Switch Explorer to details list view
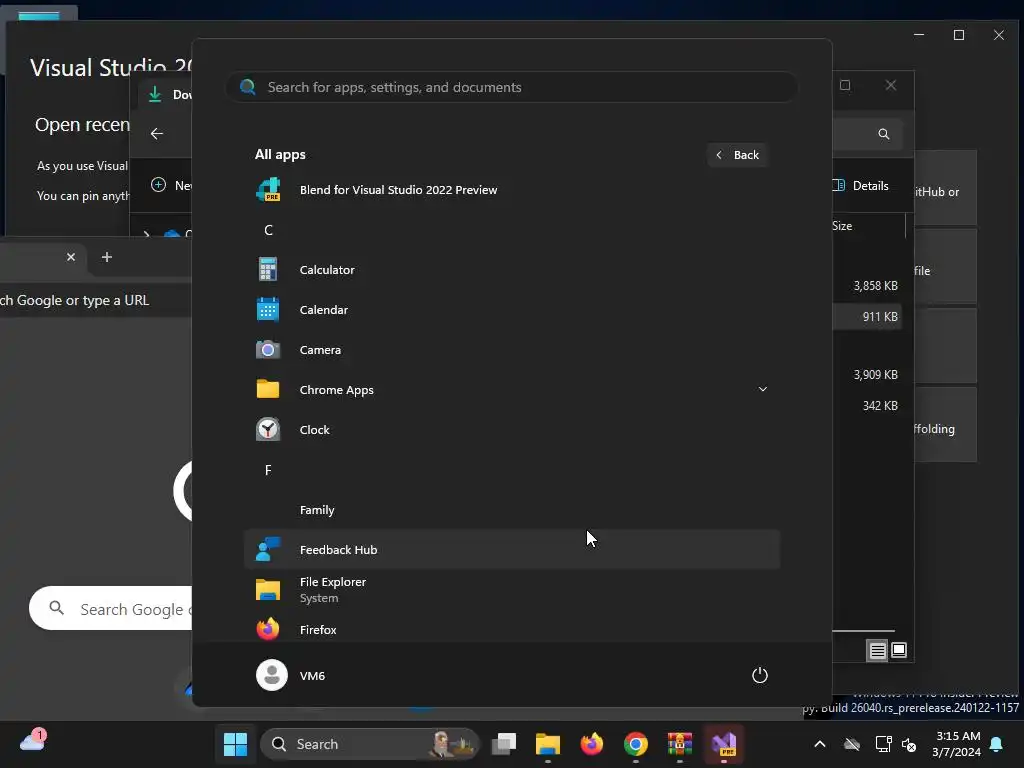The image size is (1024, 768). [x=877, y=650]
